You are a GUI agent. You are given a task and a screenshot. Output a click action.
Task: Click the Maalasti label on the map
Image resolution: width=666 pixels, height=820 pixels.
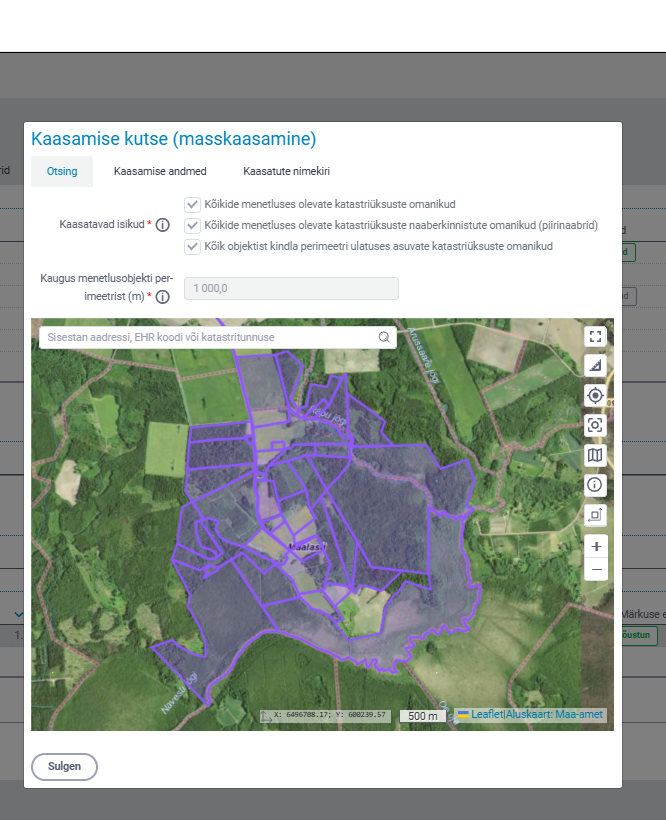coord(307,547)
